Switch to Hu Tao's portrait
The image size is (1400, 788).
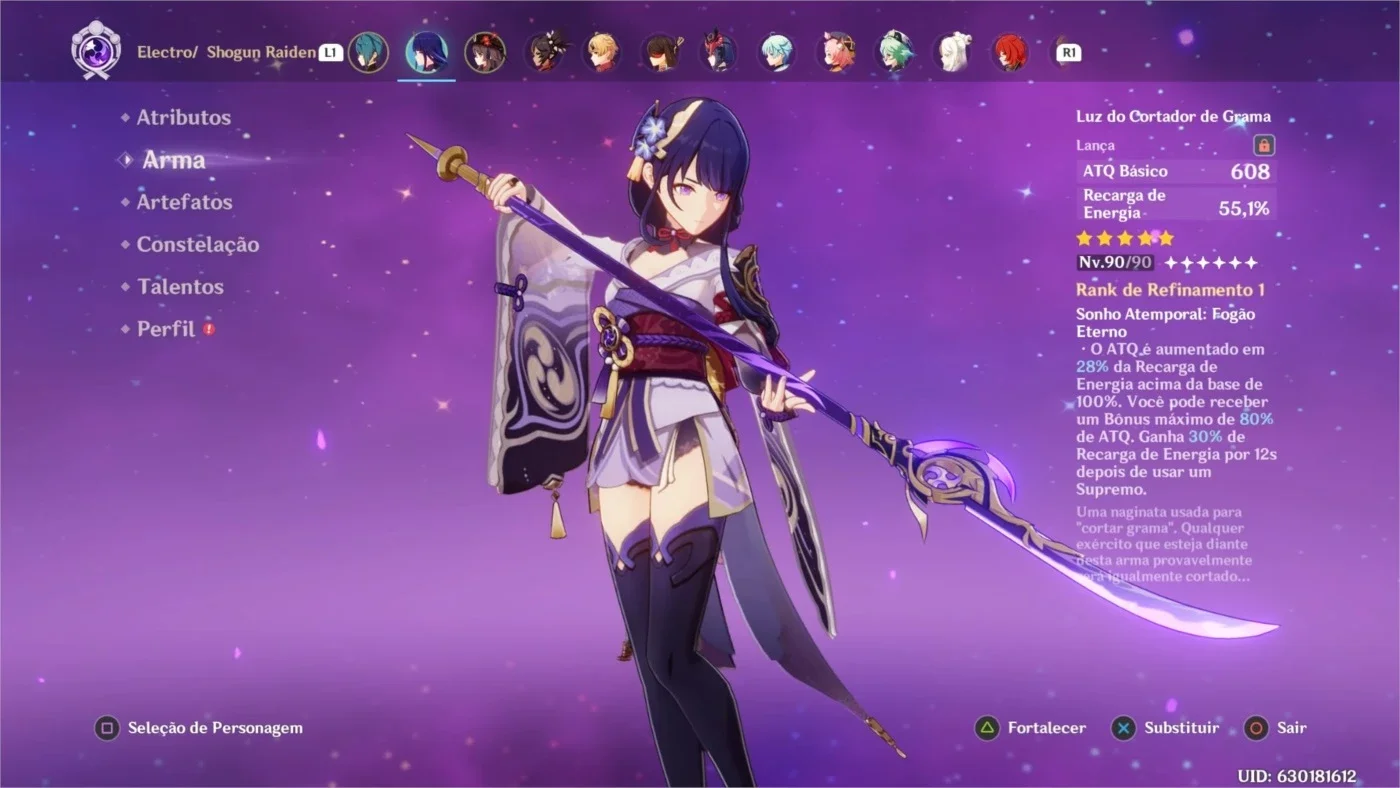(485, 52)
